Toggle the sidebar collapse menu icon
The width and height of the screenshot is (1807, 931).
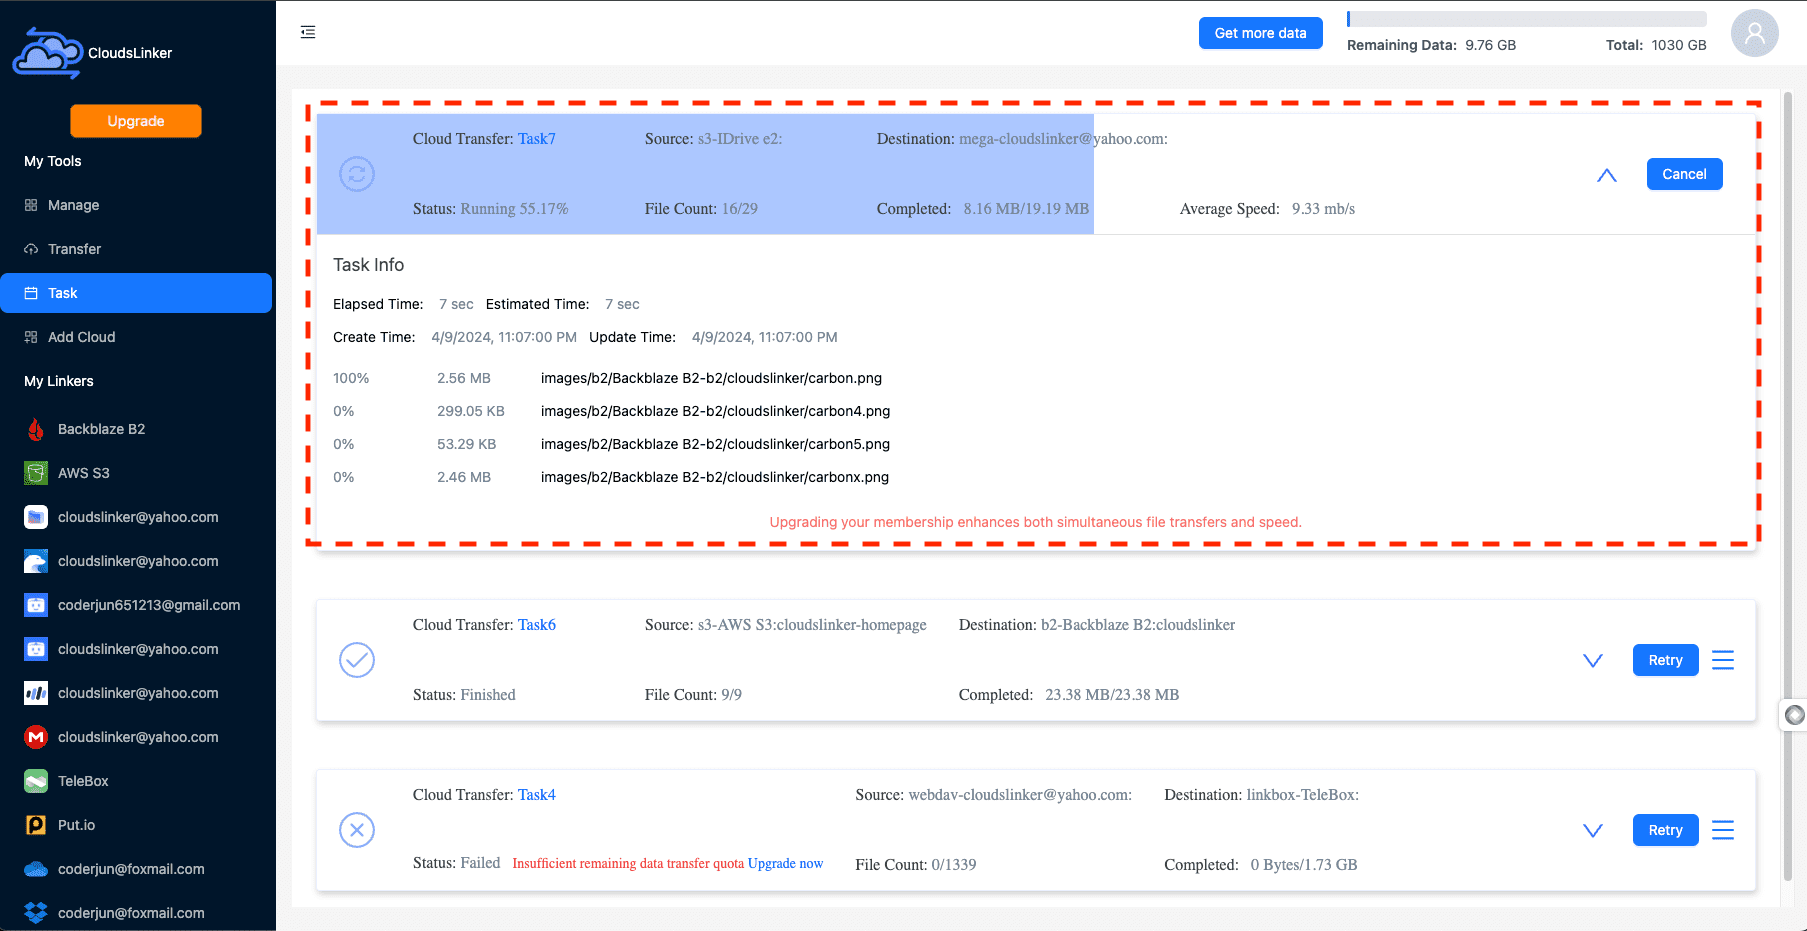(308, 33)
